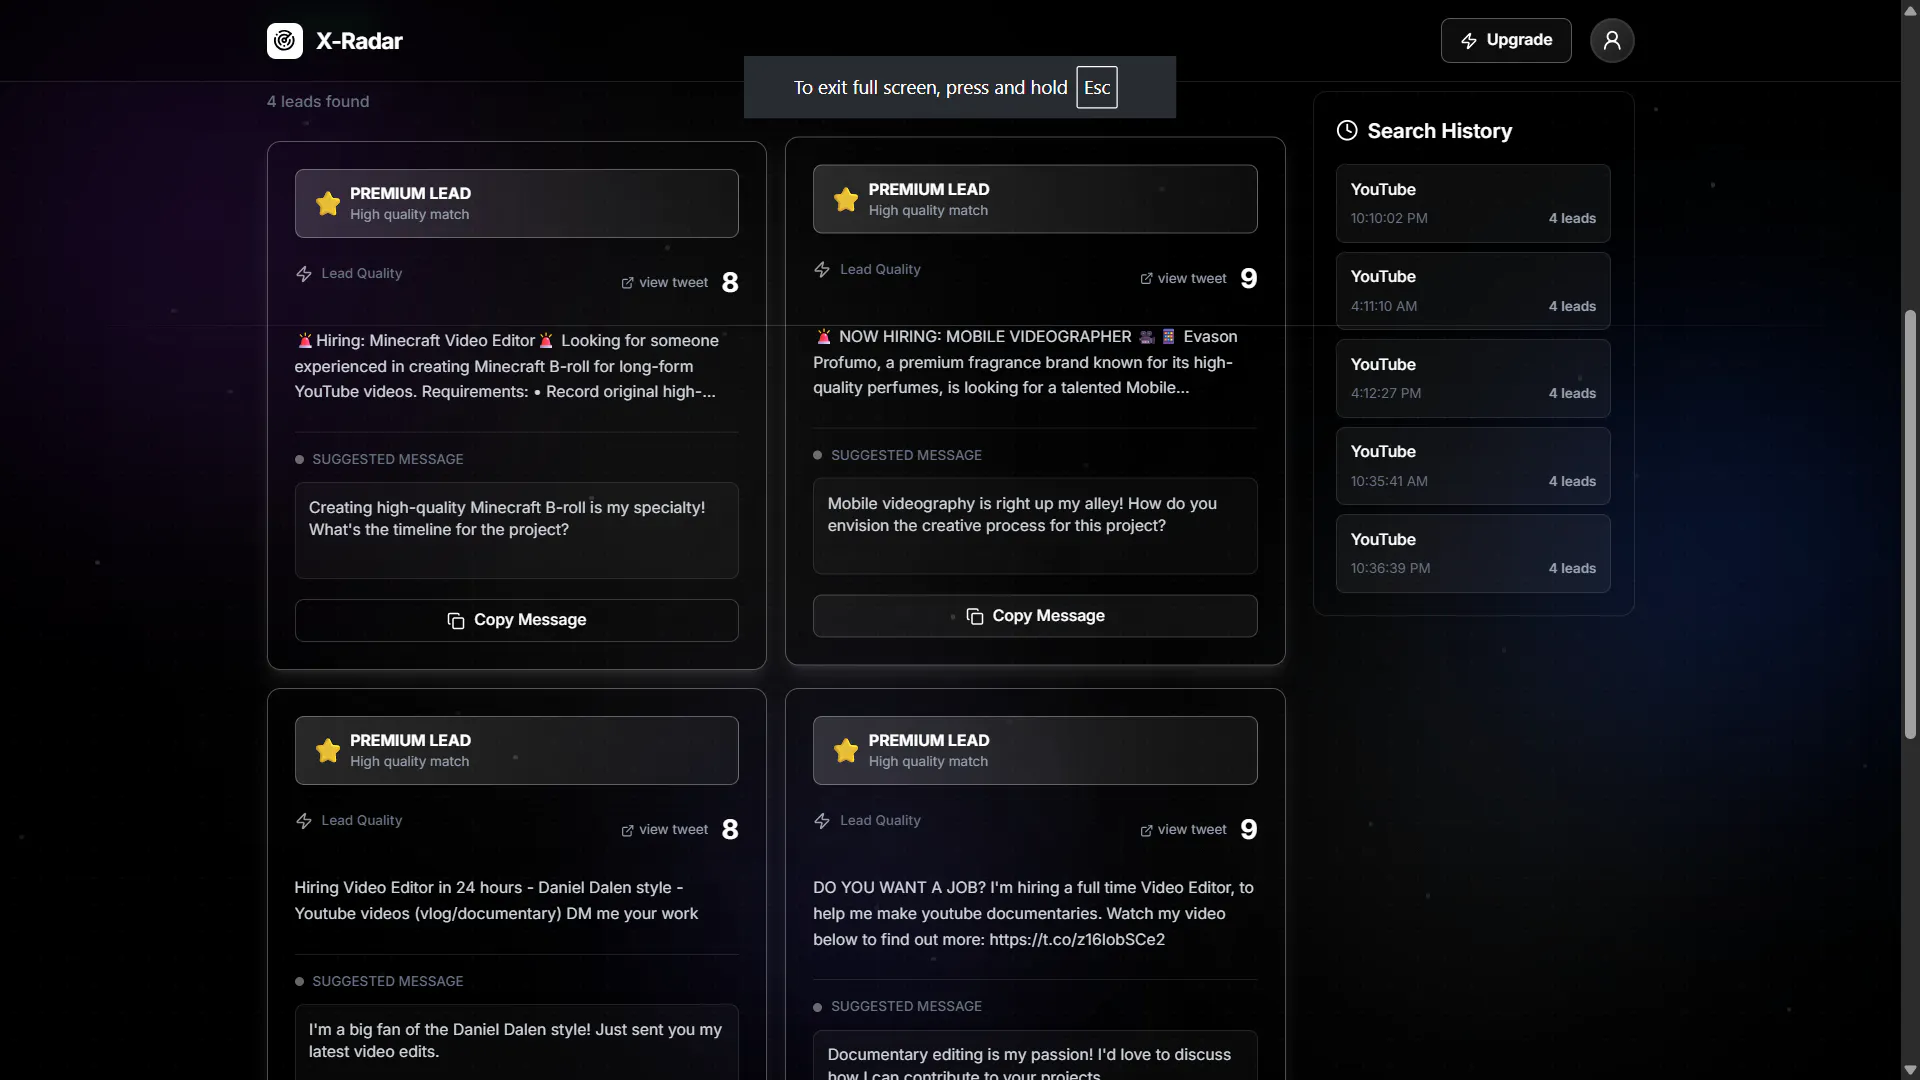Click the X-Radar logo icon
Viewport: 1920px width, 1080px height.
click(x=285, y=41)
